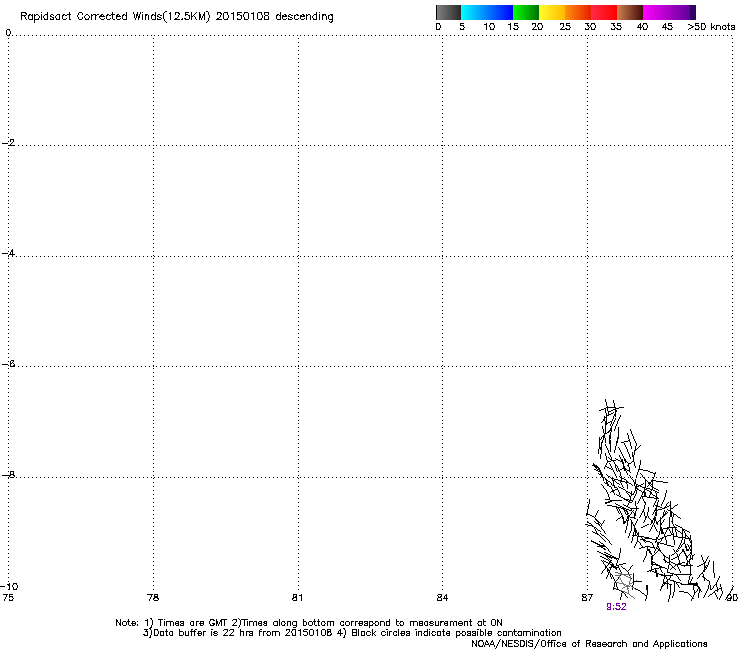Click the longitude '81' axis label

pos(297,598)
